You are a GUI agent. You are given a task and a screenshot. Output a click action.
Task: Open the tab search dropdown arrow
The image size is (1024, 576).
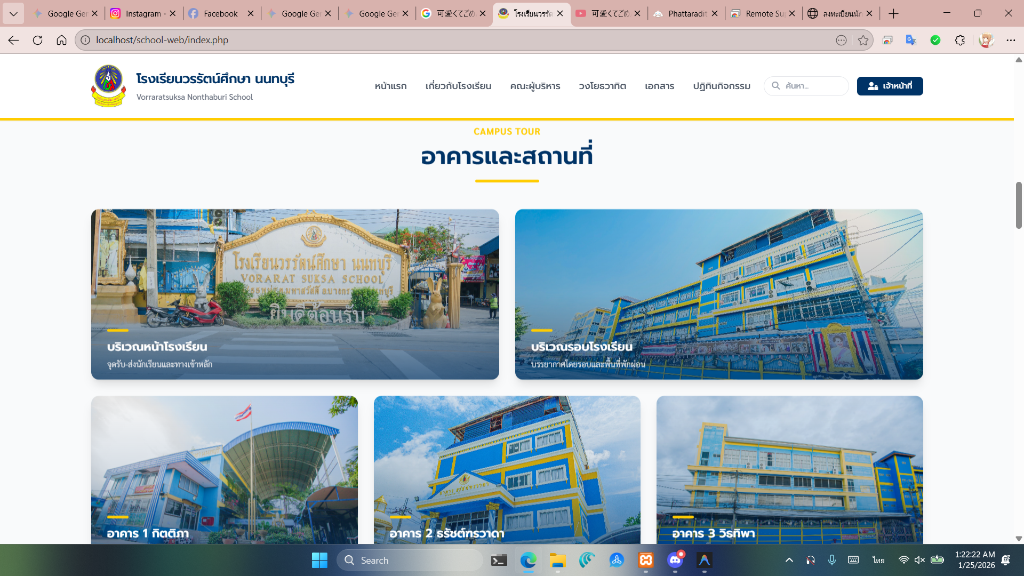(x=11, y=14)
